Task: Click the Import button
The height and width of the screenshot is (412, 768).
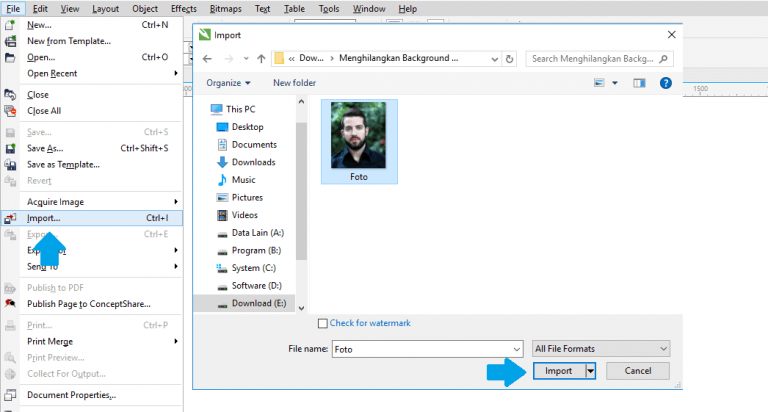Action: (559, 371)
